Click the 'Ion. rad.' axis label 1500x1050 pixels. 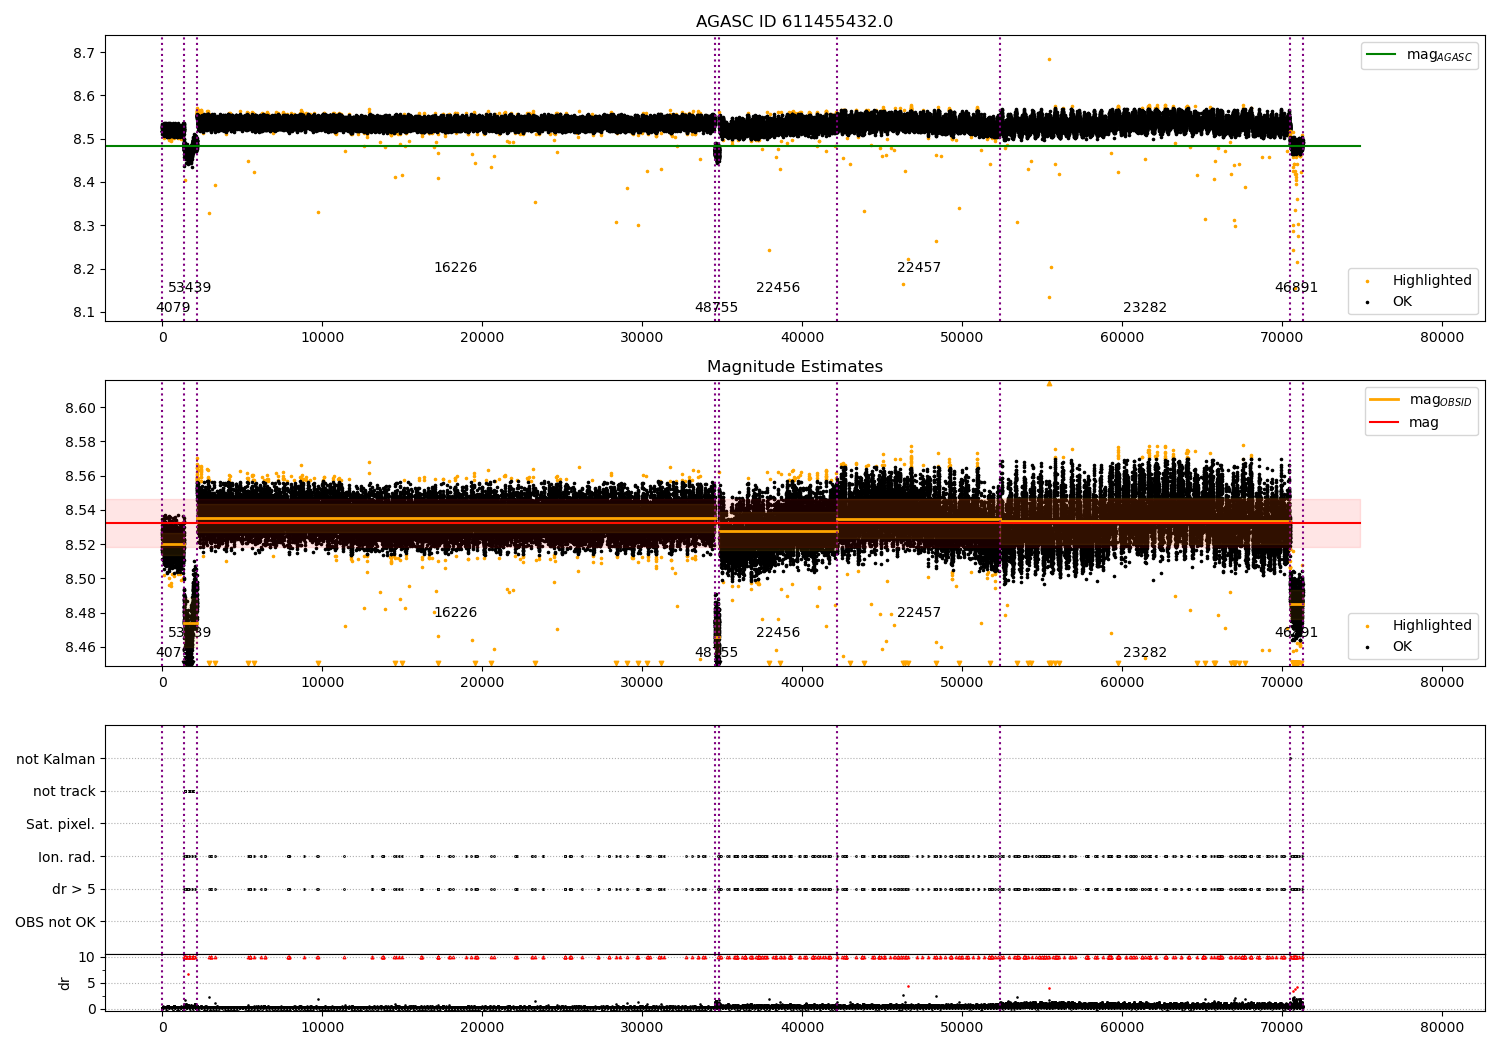67,857
